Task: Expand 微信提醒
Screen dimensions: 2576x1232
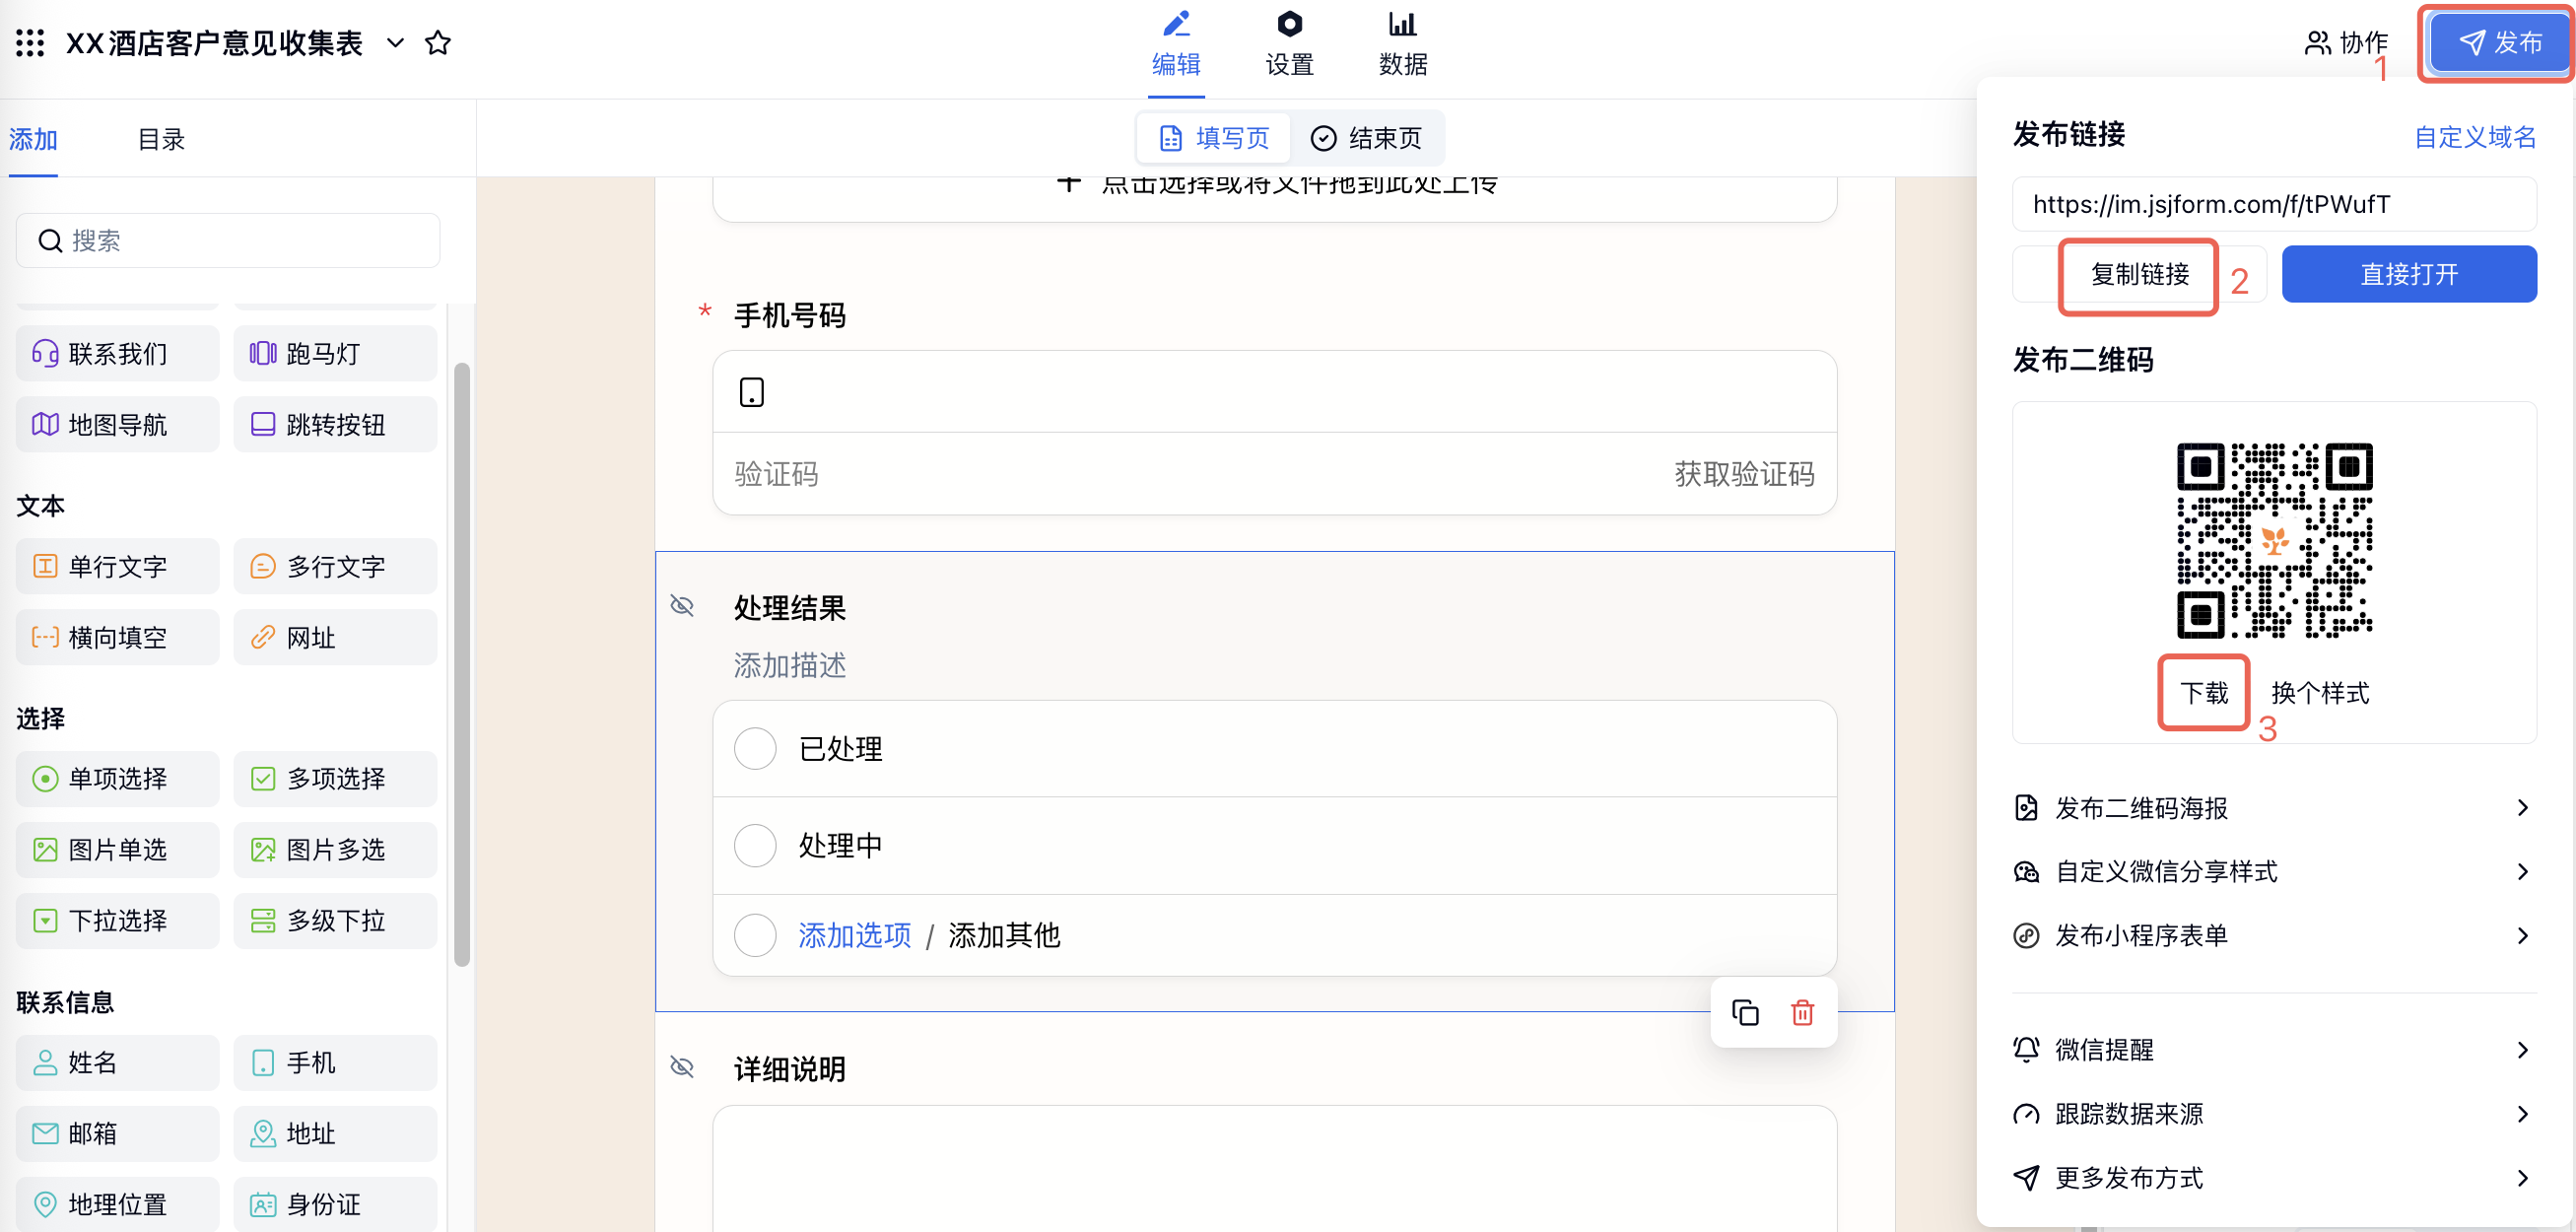Action: [x=2274, y=1050]
